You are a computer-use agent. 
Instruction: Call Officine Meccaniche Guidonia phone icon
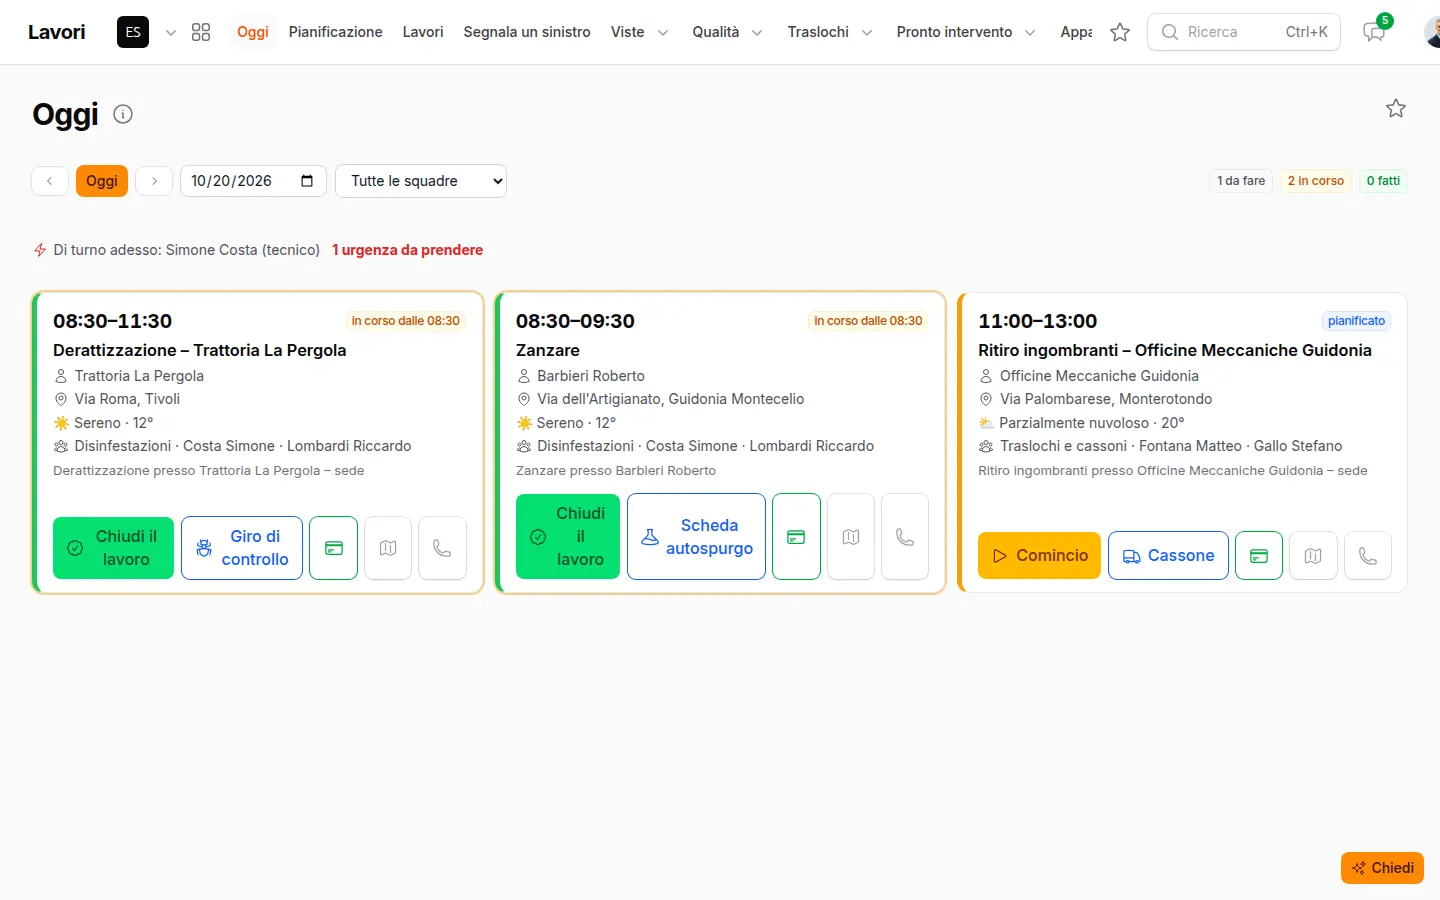(x=1368, y=555)
